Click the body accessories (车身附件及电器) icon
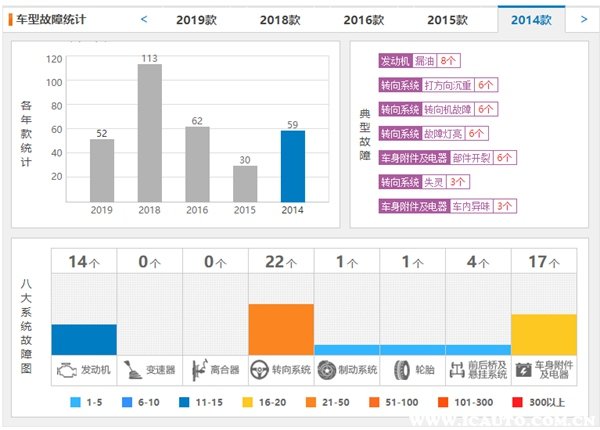The width and height of the screenshot is (600, 430). [x=523, y=369]
